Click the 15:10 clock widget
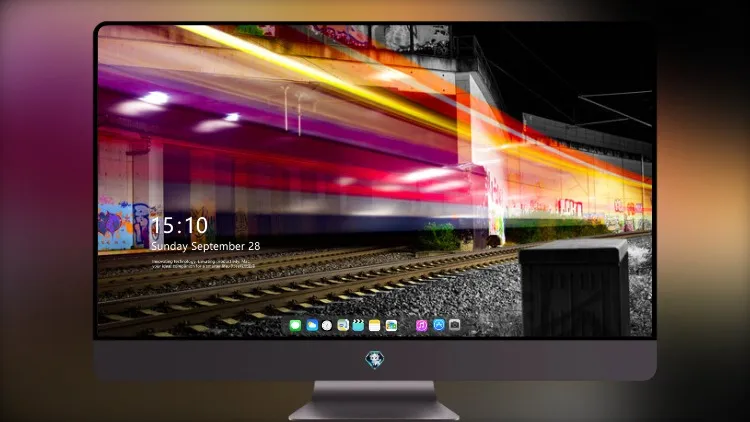Screen dimensions: 750x422 point(179,225)
